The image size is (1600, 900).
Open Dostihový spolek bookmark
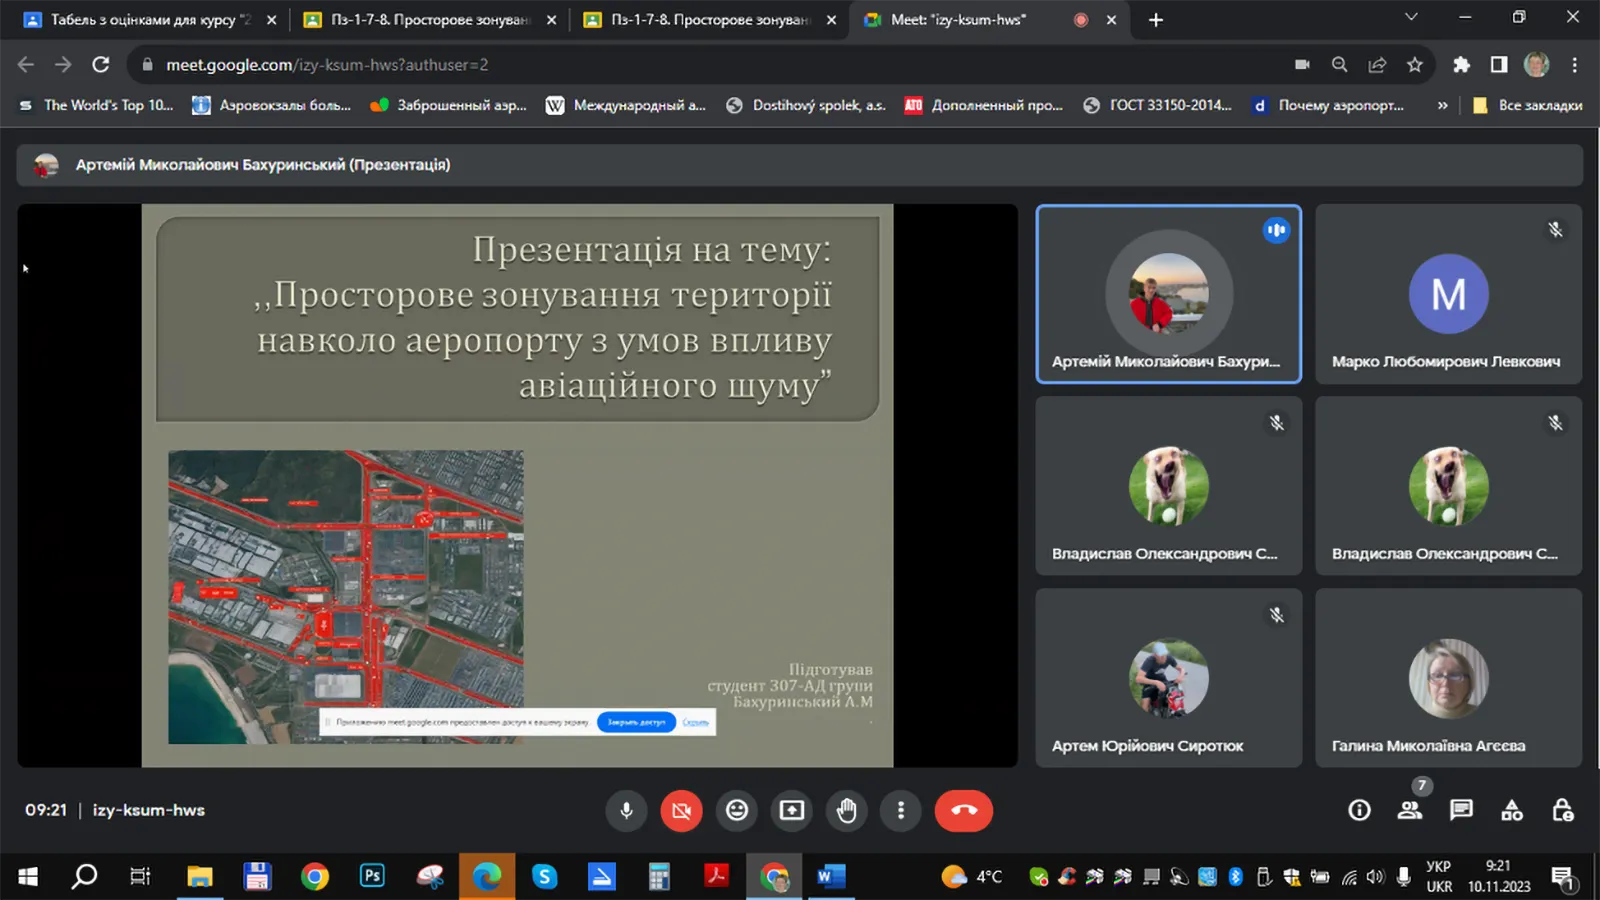coord(806,105)
